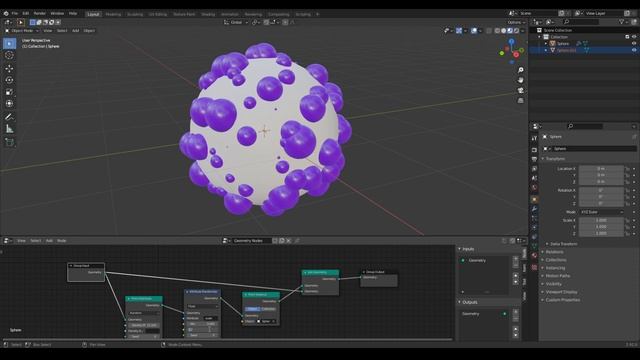Select Geometry entry in Inputs list
This screenshot has height=360, width=640.
484,260
